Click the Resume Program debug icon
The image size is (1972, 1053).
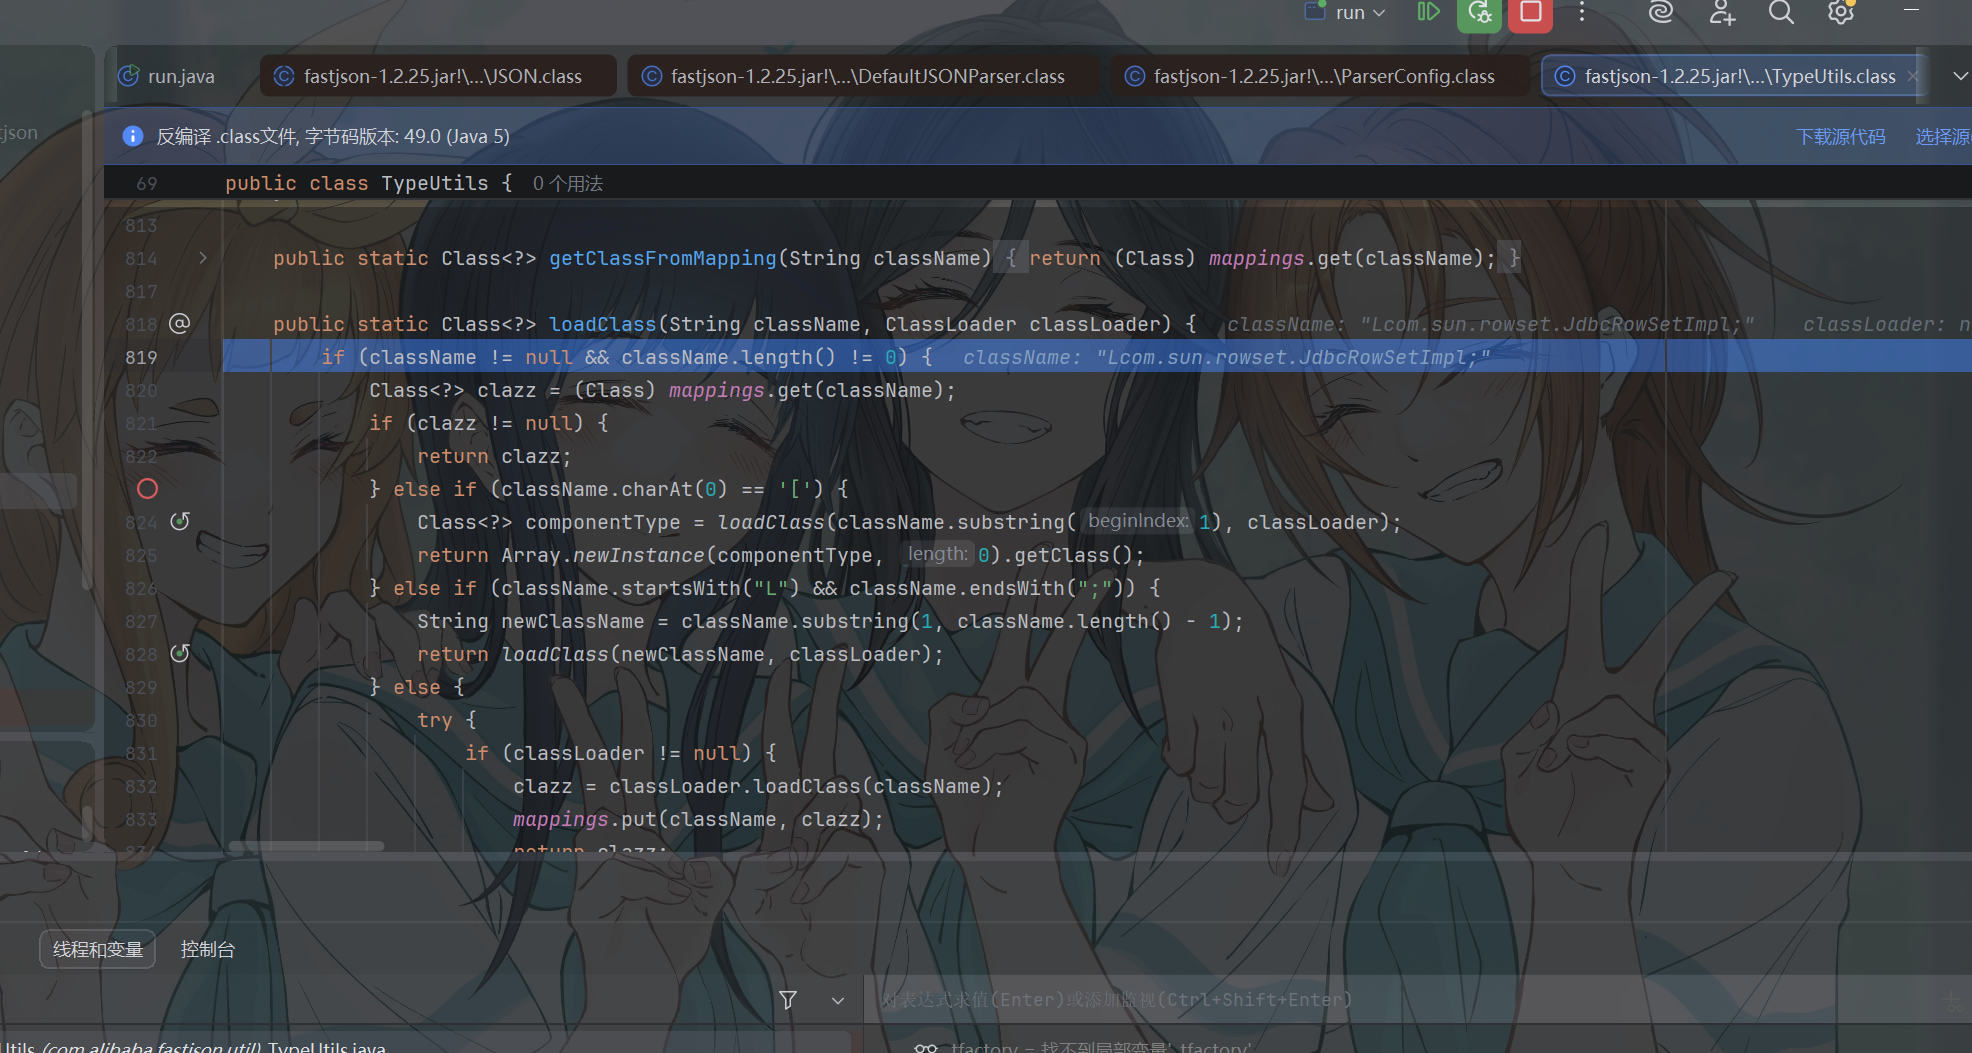[x=1428, y=12]
